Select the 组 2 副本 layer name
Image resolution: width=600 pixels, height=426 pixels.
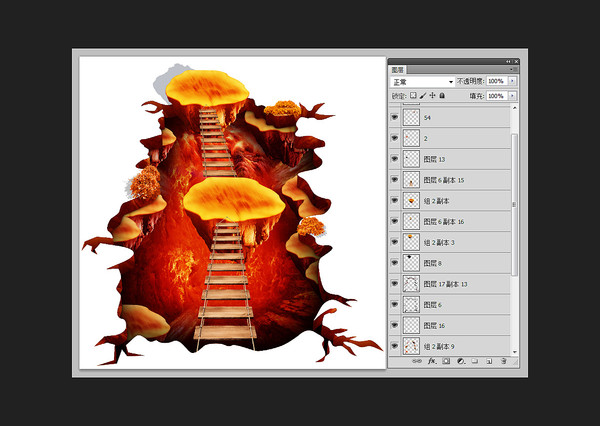tap(436, 201)
